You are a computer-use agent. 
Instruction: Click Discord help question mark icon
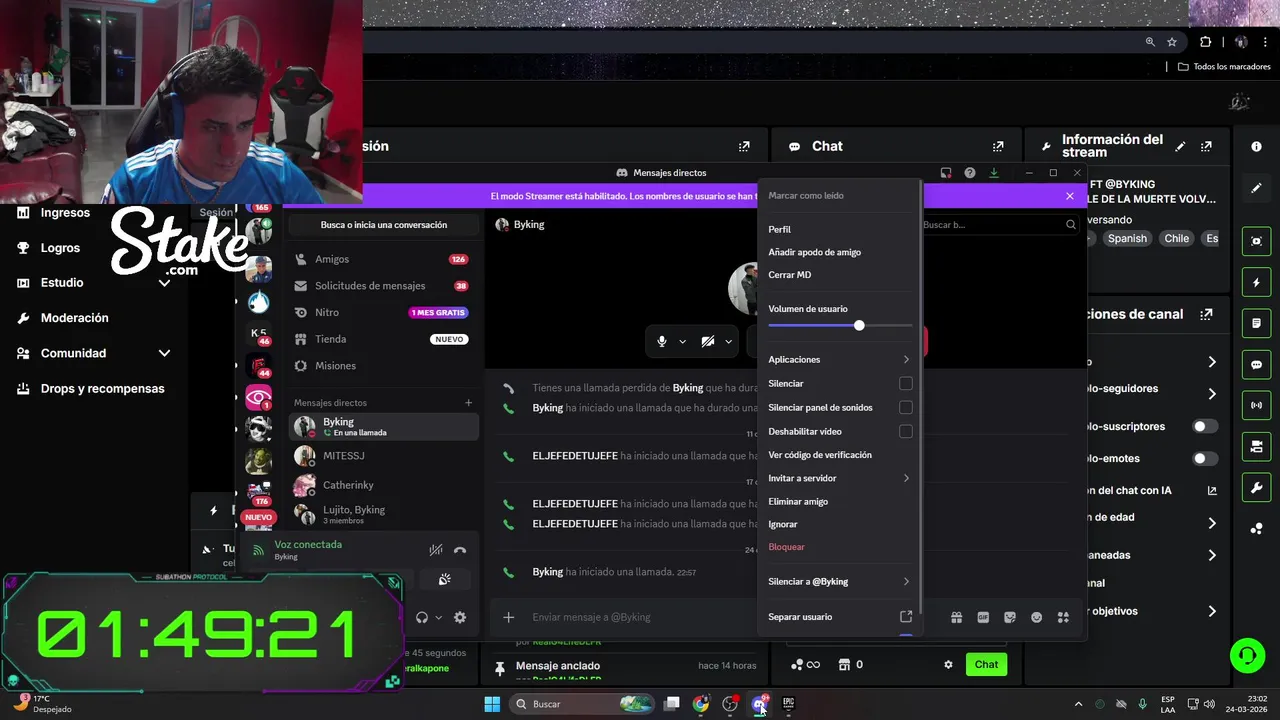point(970,173)
